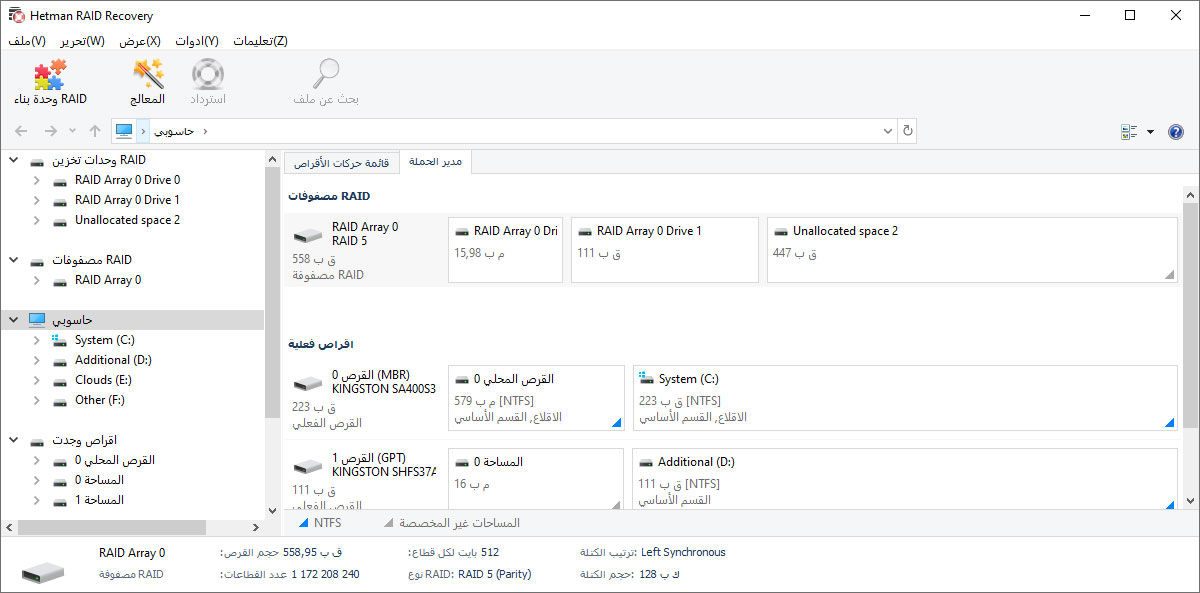Select disk 0 (MBR) KINGSTON SA400S3 card

(x=364, y=400)
